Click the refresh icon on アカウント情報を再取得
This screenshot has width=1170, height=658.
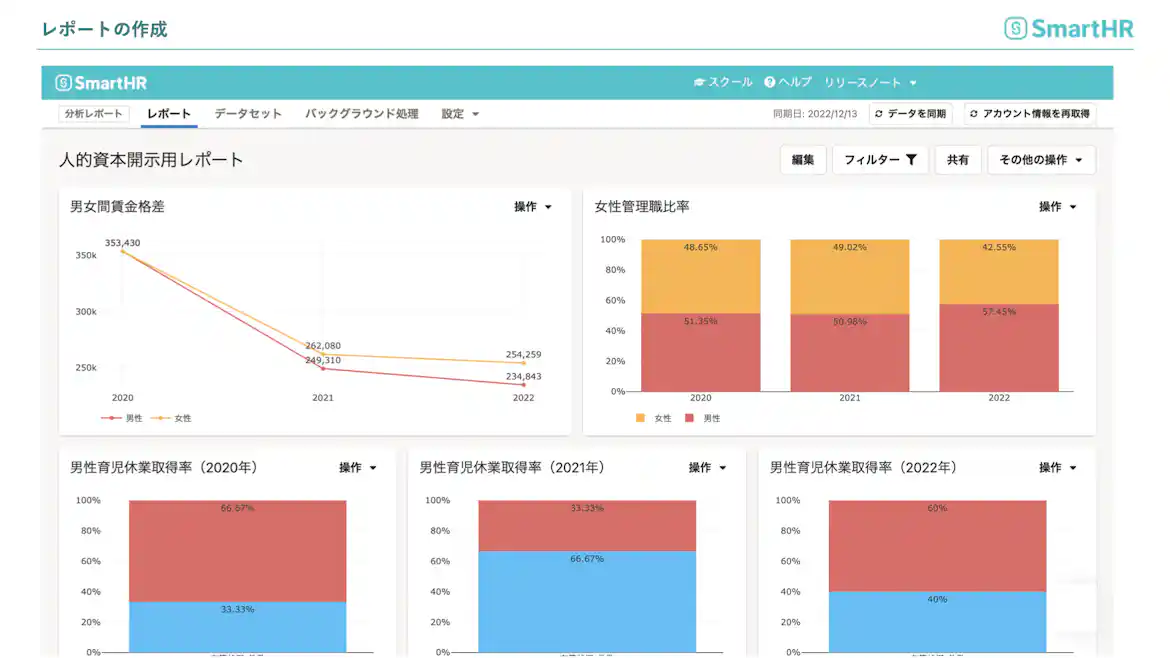pos(972,113)
